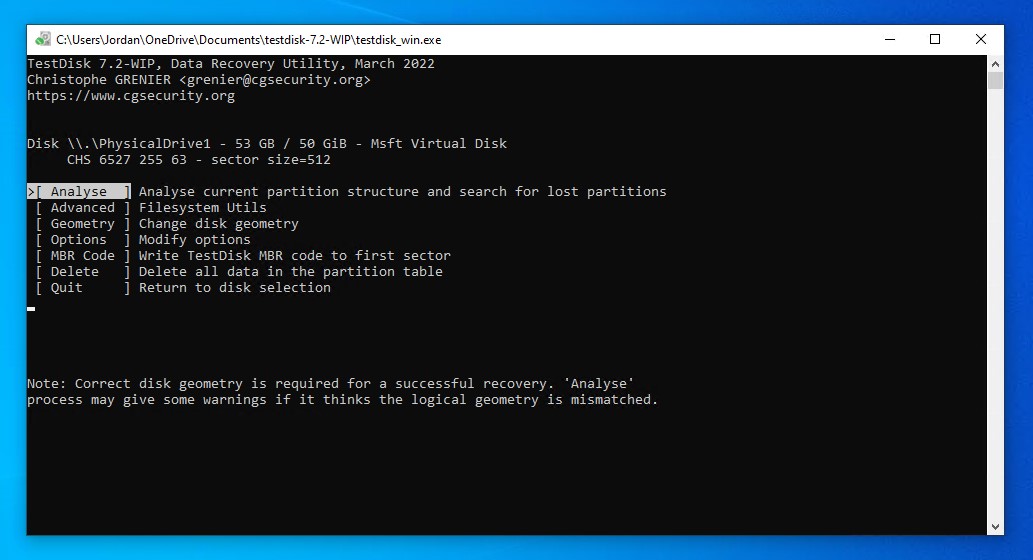
Task: Click the https://www.cgsecurity.org text
Action: click(130, 96)
